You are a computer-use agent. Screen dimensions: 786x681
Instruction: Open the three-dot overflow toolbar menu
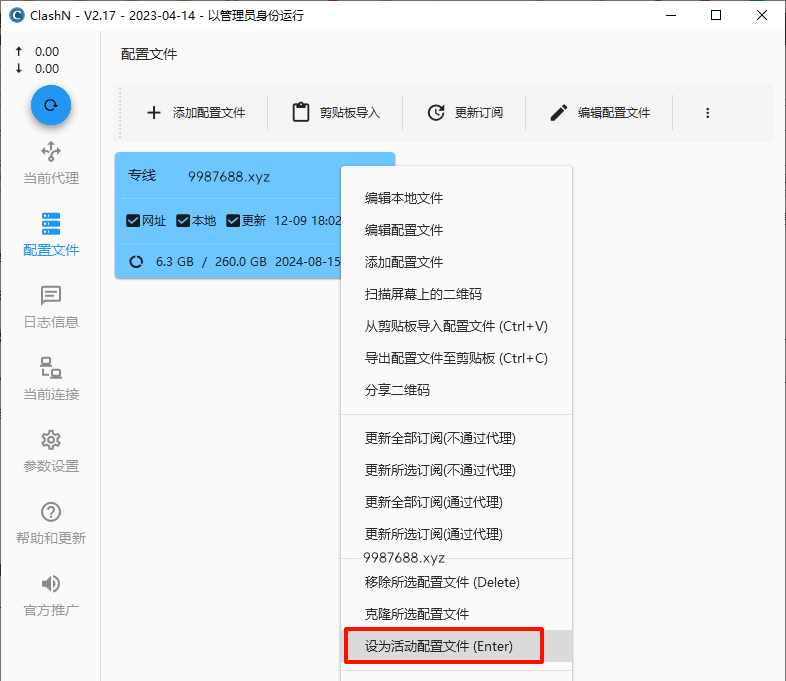pos(707,113)
